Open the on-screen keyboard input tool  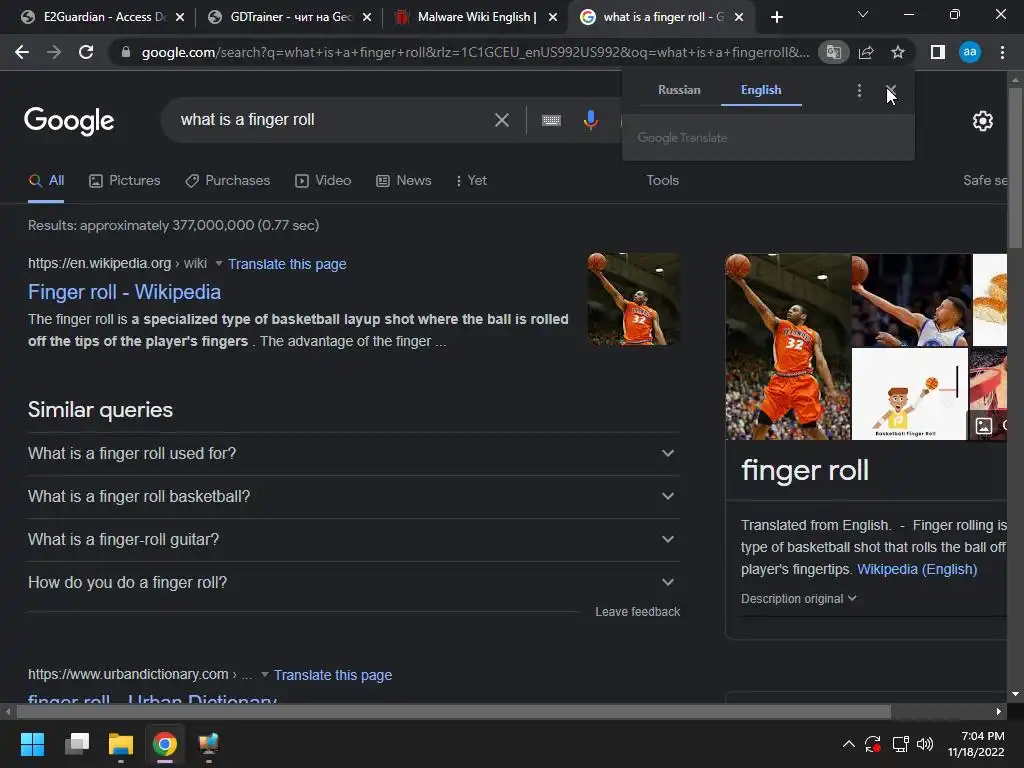point(551,120)
